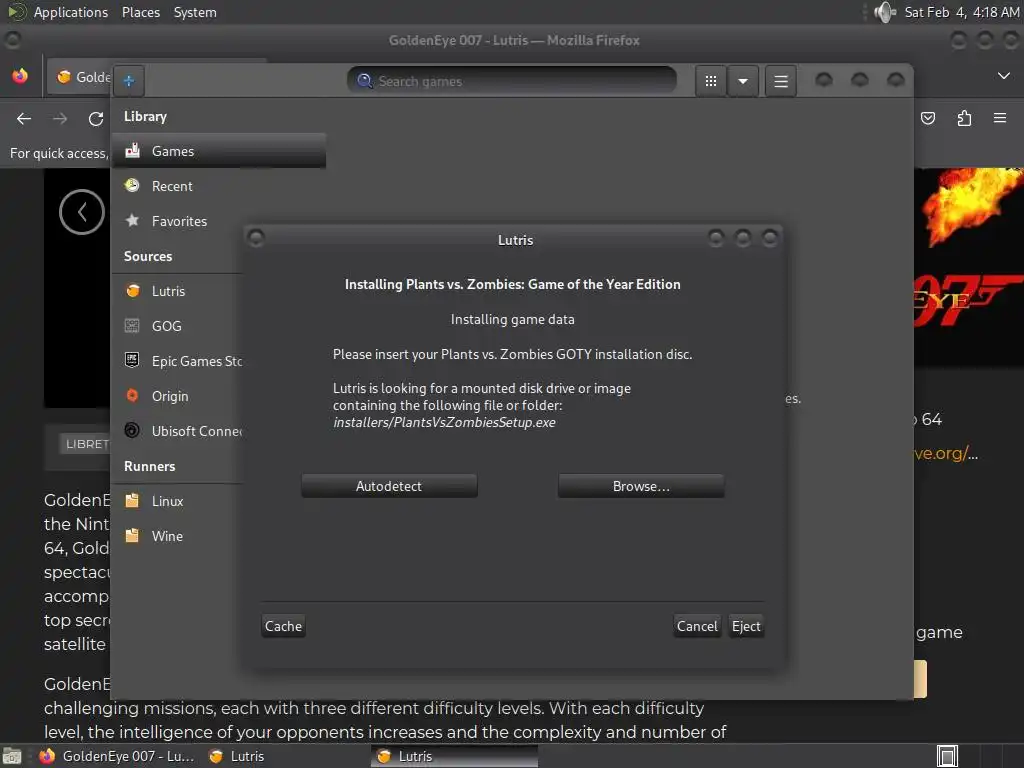Click the clock showing Sat Feb 4

pyautogui.click(x=961, y=12)
